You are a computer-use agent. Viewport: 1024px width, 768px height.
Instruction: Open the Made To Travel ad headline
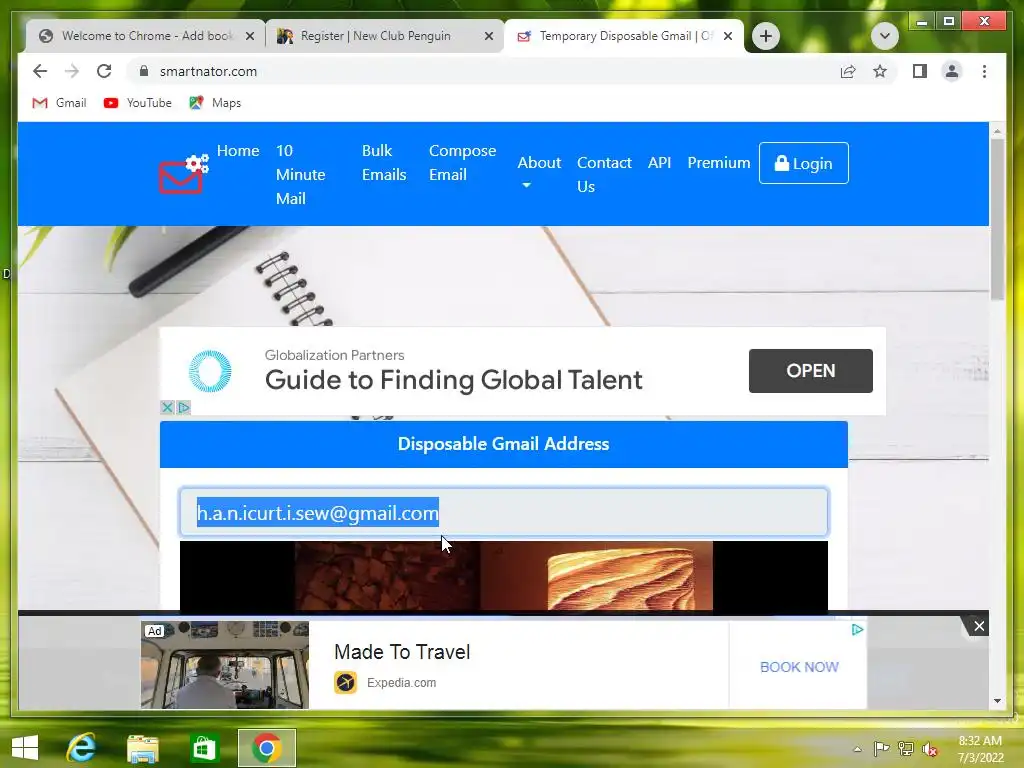402,652
